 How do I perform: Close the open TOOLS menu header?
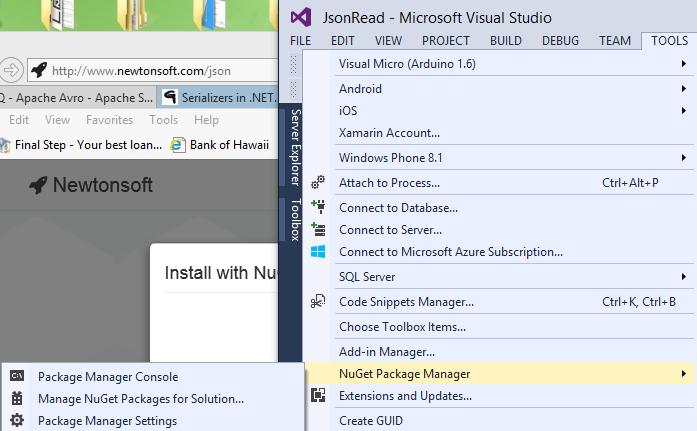[x=669, y=40]
